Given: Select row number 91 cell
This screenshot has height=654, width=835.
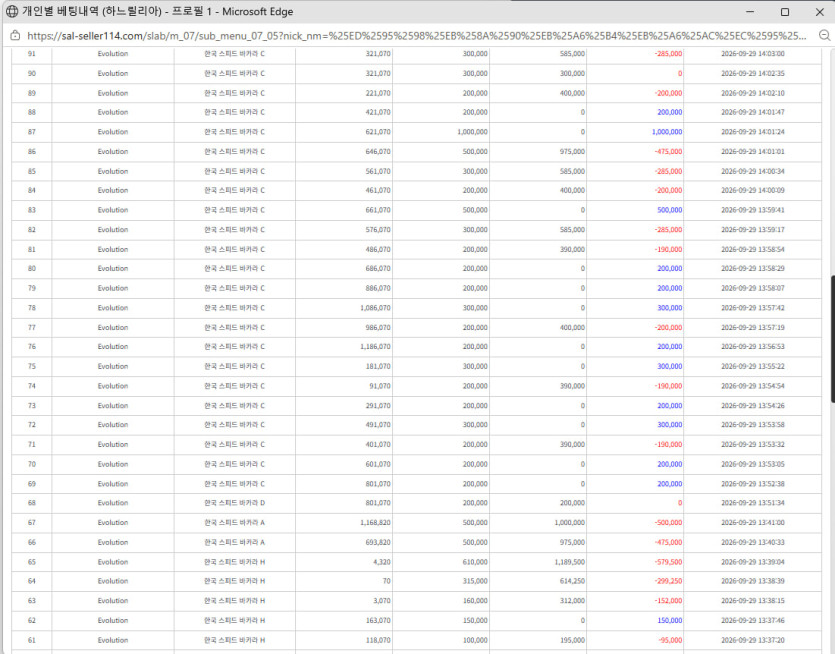Looking at the screenshot, I should [x=32, y=54].
